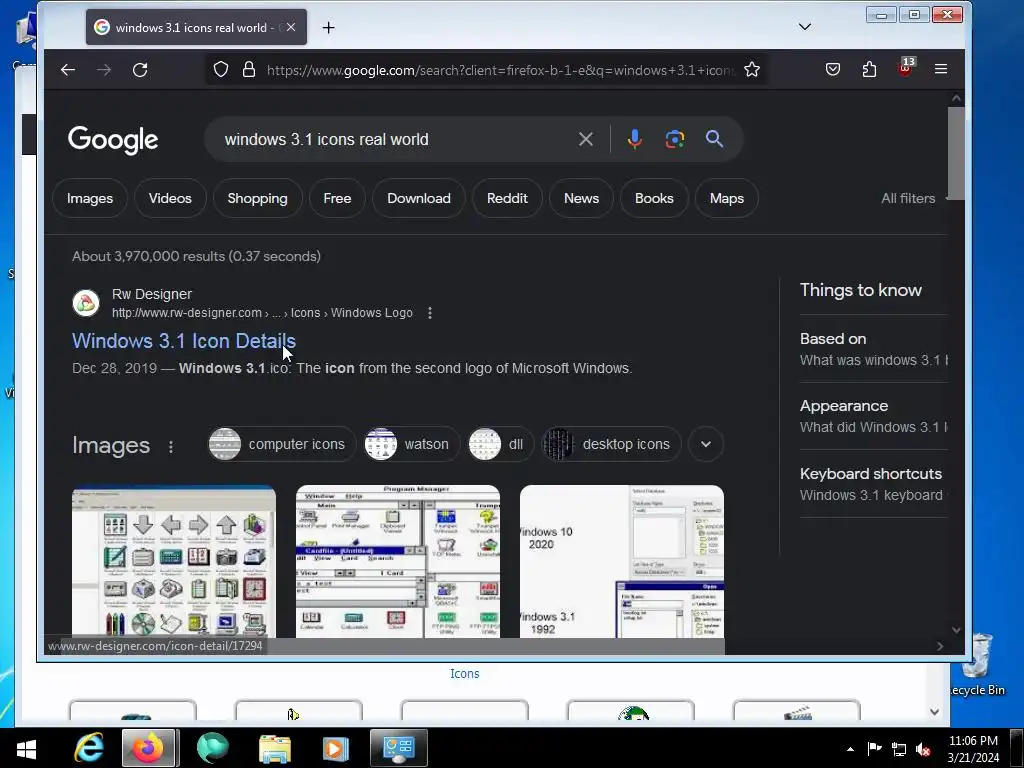
Task: Click the scrollbar up arrow
Action: click(956, 99)
